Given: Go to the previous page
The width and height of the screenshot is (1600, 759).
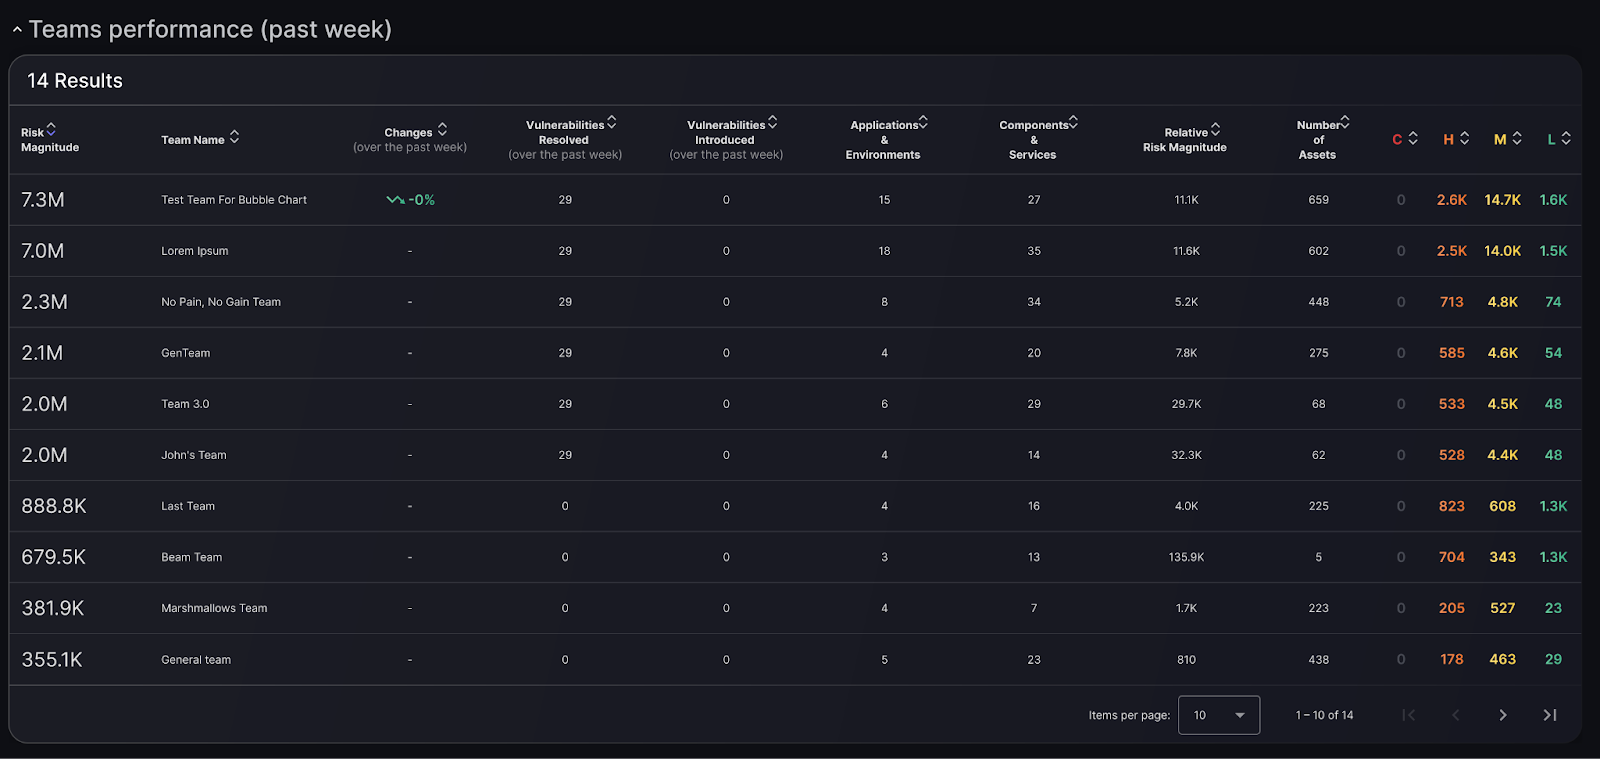Looking at the screenshot, I should tap(1455, 715).
